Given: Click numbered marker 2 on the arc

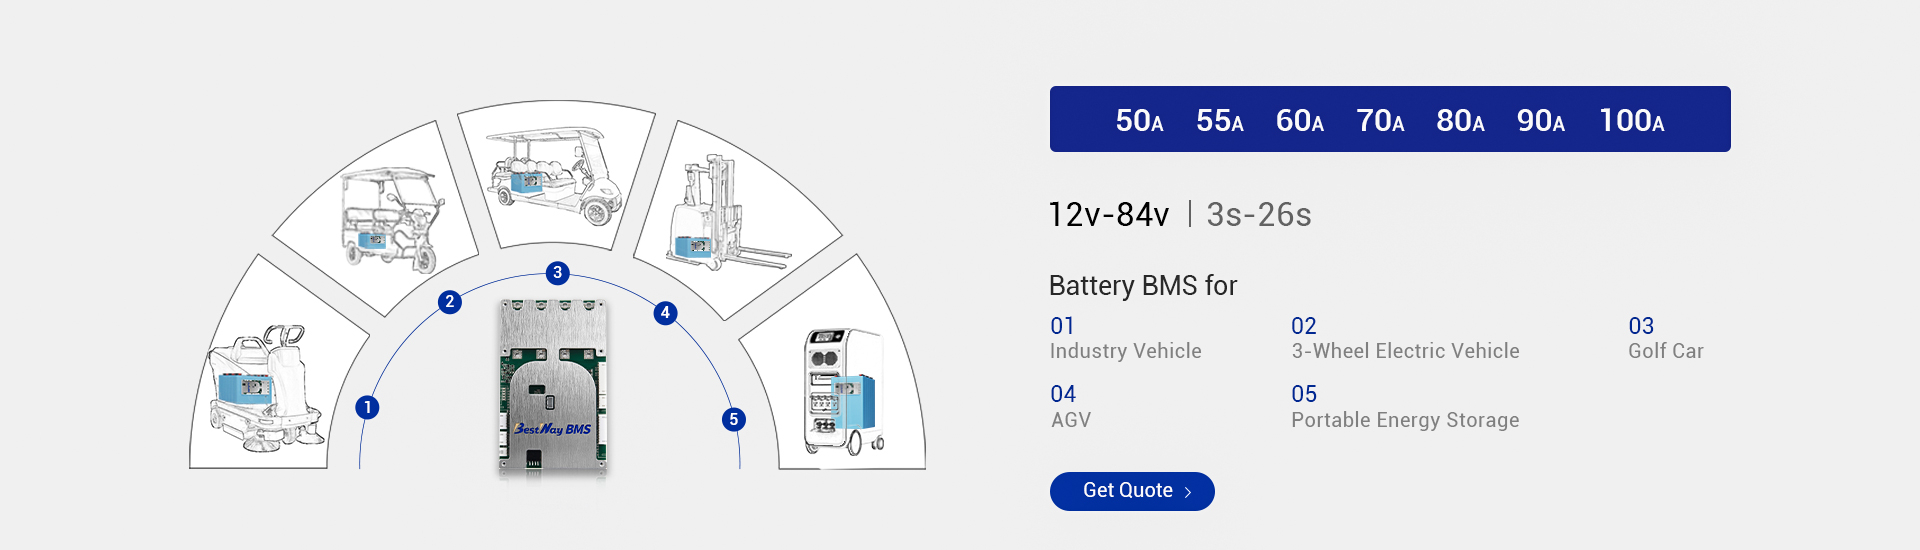Looking at the screenshot, I should pos(450,302).
